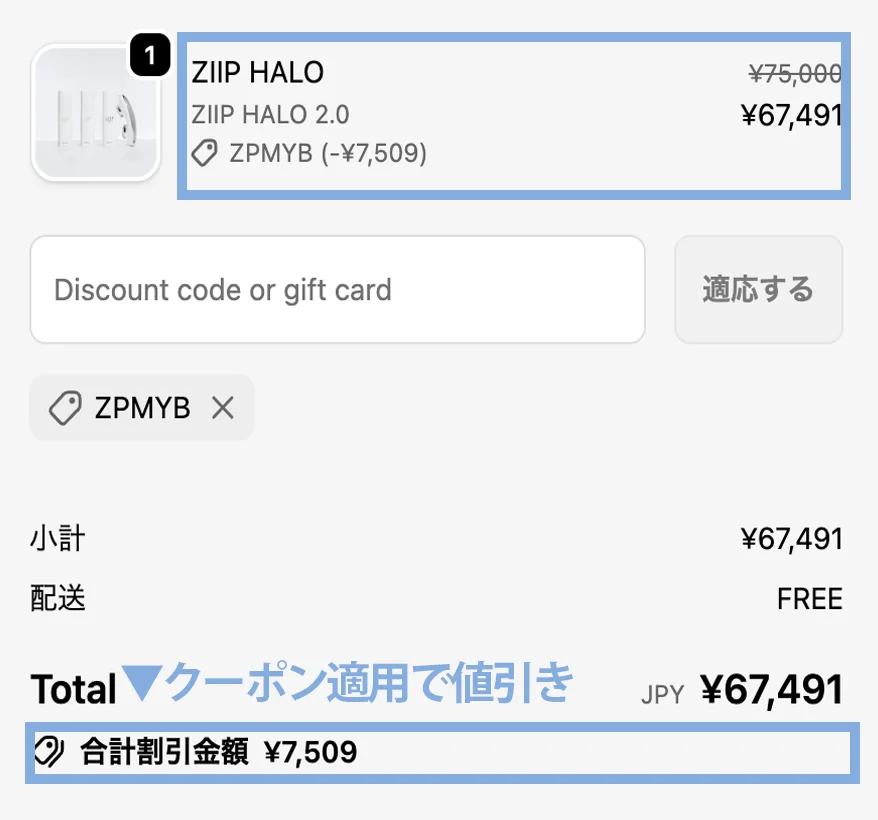The image size is (878, 820).
Task: Click the tag icon beside ZPMYB in line item
Action: point(206,155)
